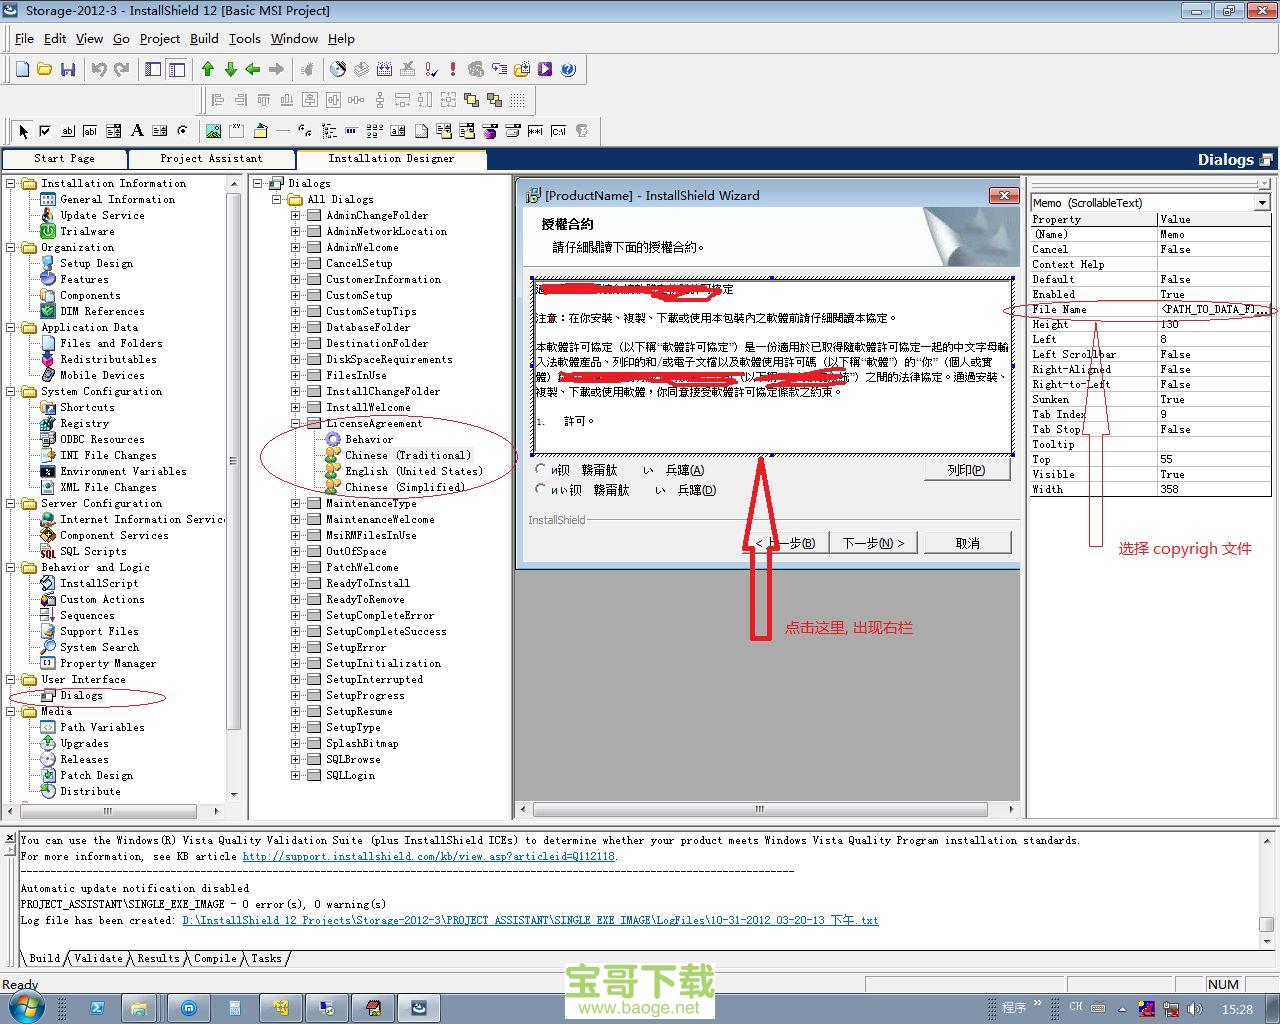This screenshot has width=1280, height=1024.
Task: Click the 下一步(N) next button
Action: (873, 543)
